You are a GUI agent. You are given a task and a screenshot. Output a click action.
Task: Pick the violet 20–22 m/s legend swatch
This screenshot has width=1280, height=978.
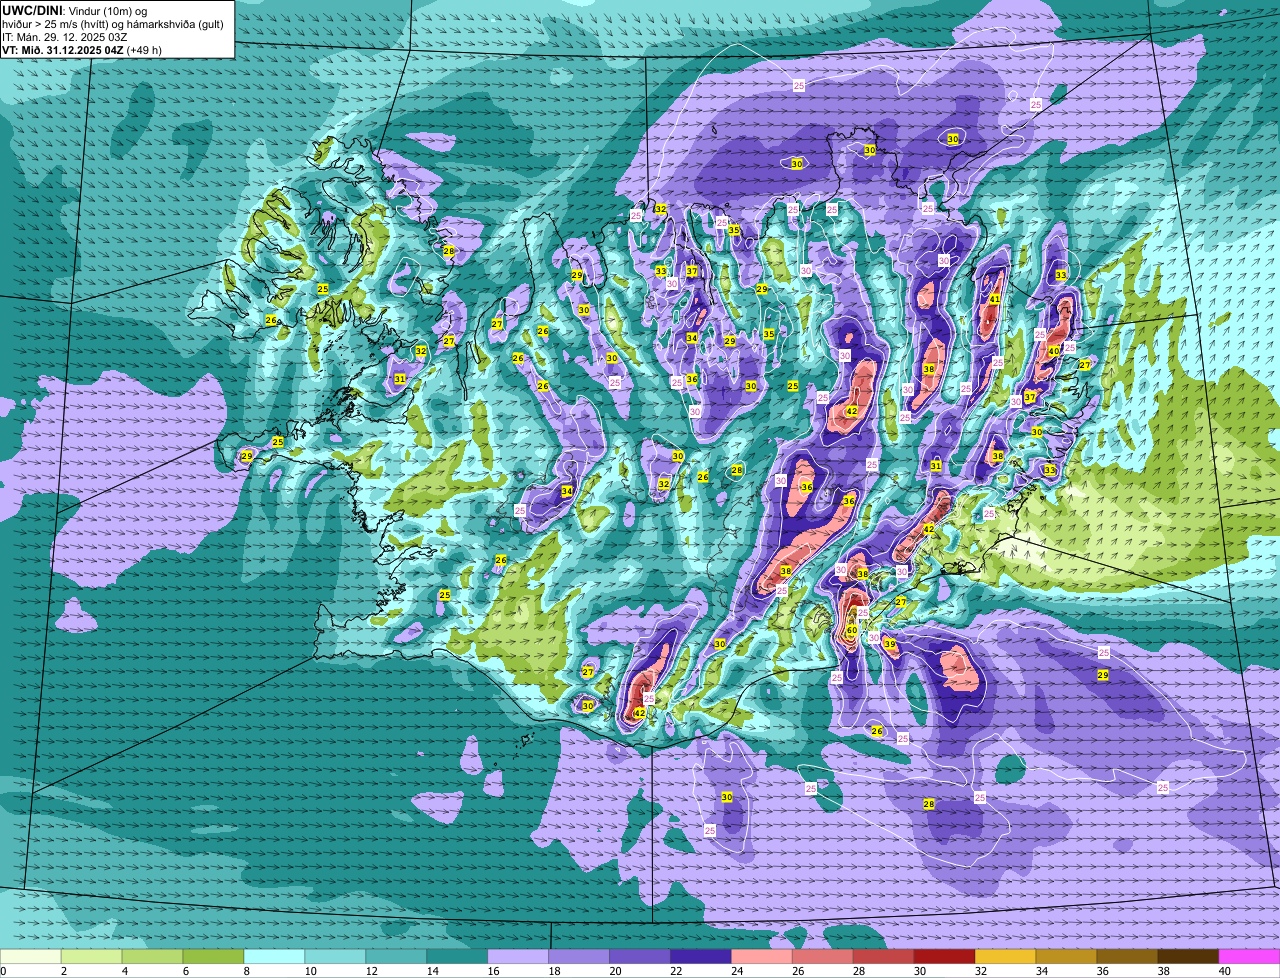point(640,956)
